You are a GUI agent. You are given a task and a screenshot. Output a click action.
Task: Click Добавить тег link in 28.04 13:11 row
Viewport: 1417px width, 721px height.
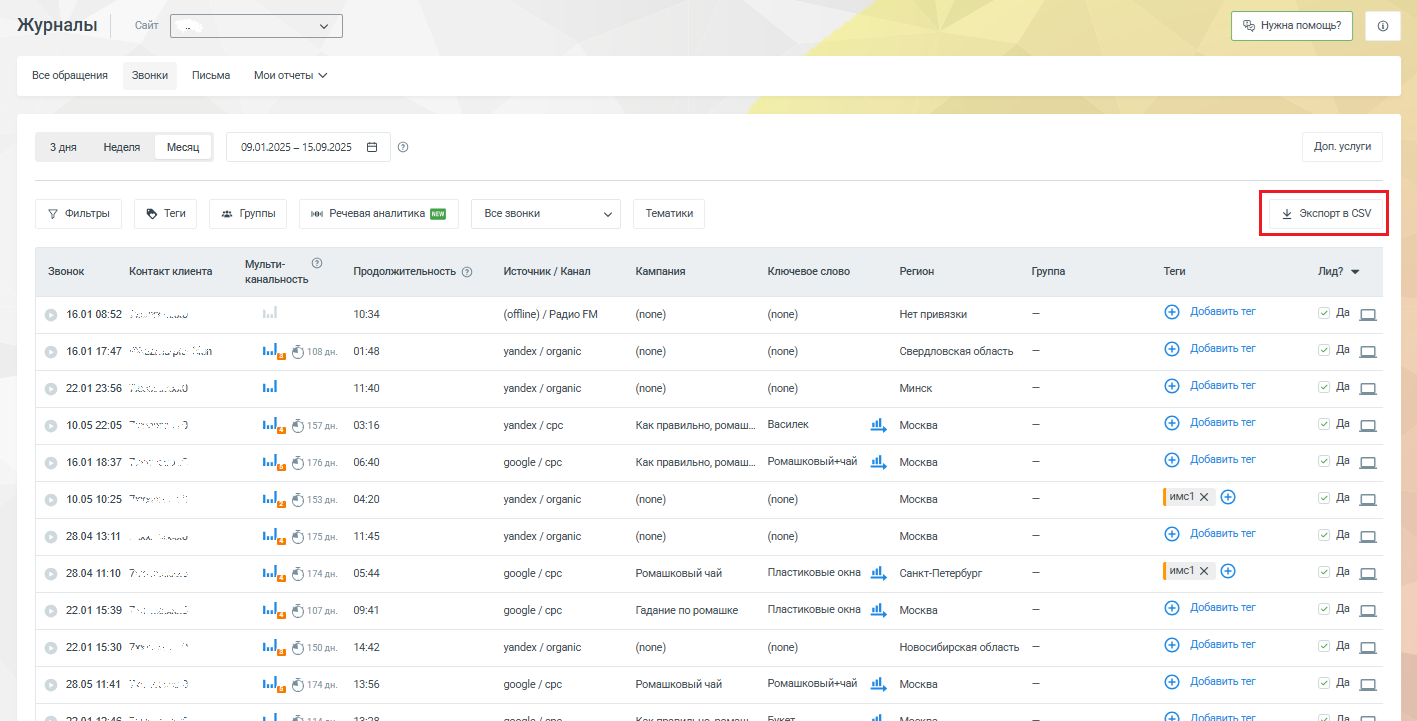[x=1223, y=534]
